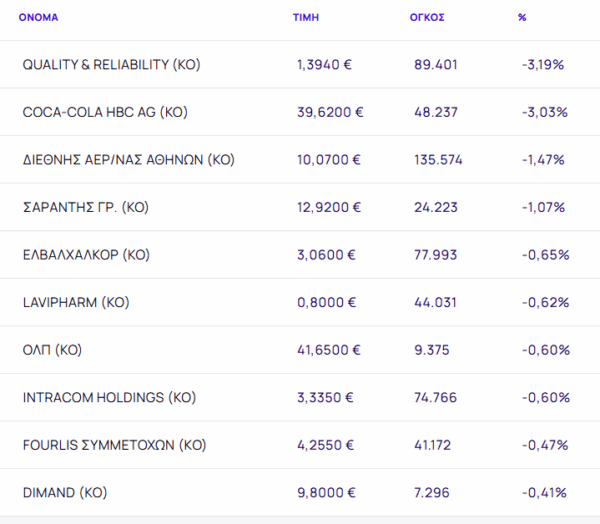Screen dimensions: 600x524
Task: Sort by % change column header
Action: click(522, 18)
